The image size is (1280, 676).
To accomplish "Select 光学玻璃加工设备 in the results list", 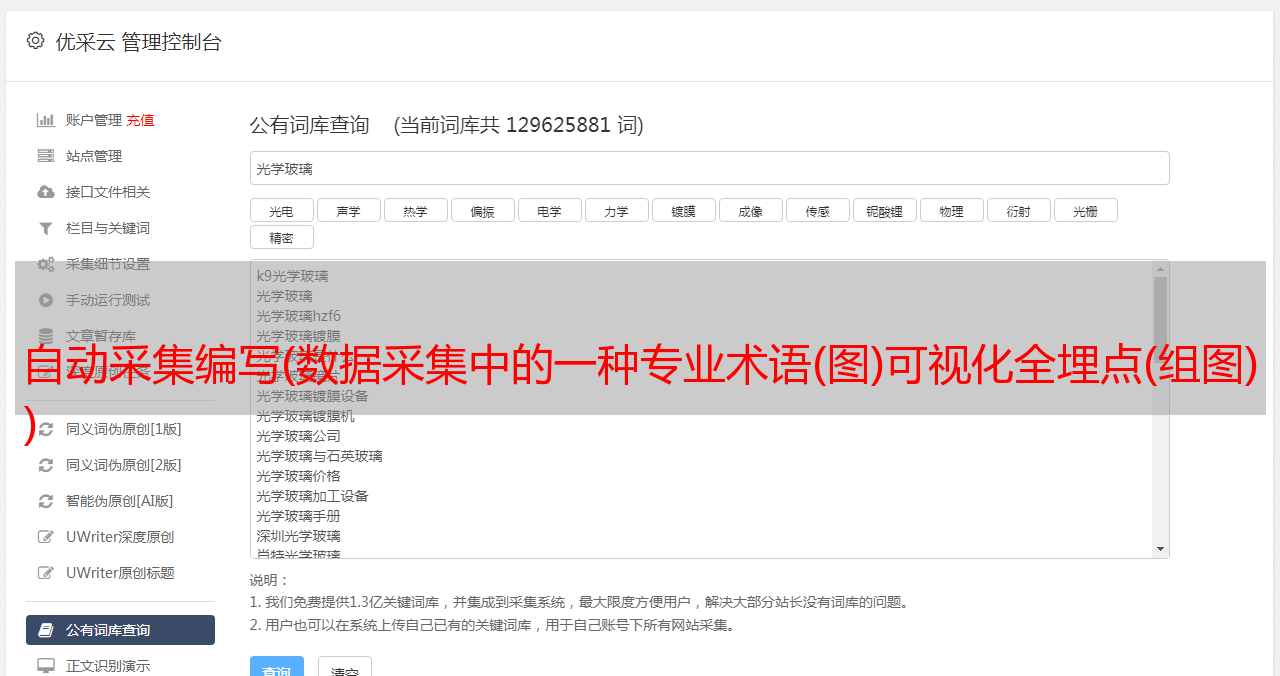I will (x=312, y=496).
